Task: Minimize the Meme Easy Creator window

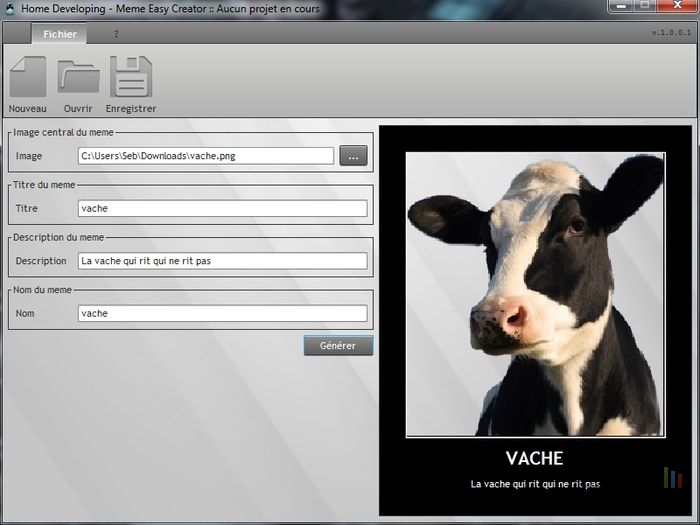Action: (x=621, y=6)
